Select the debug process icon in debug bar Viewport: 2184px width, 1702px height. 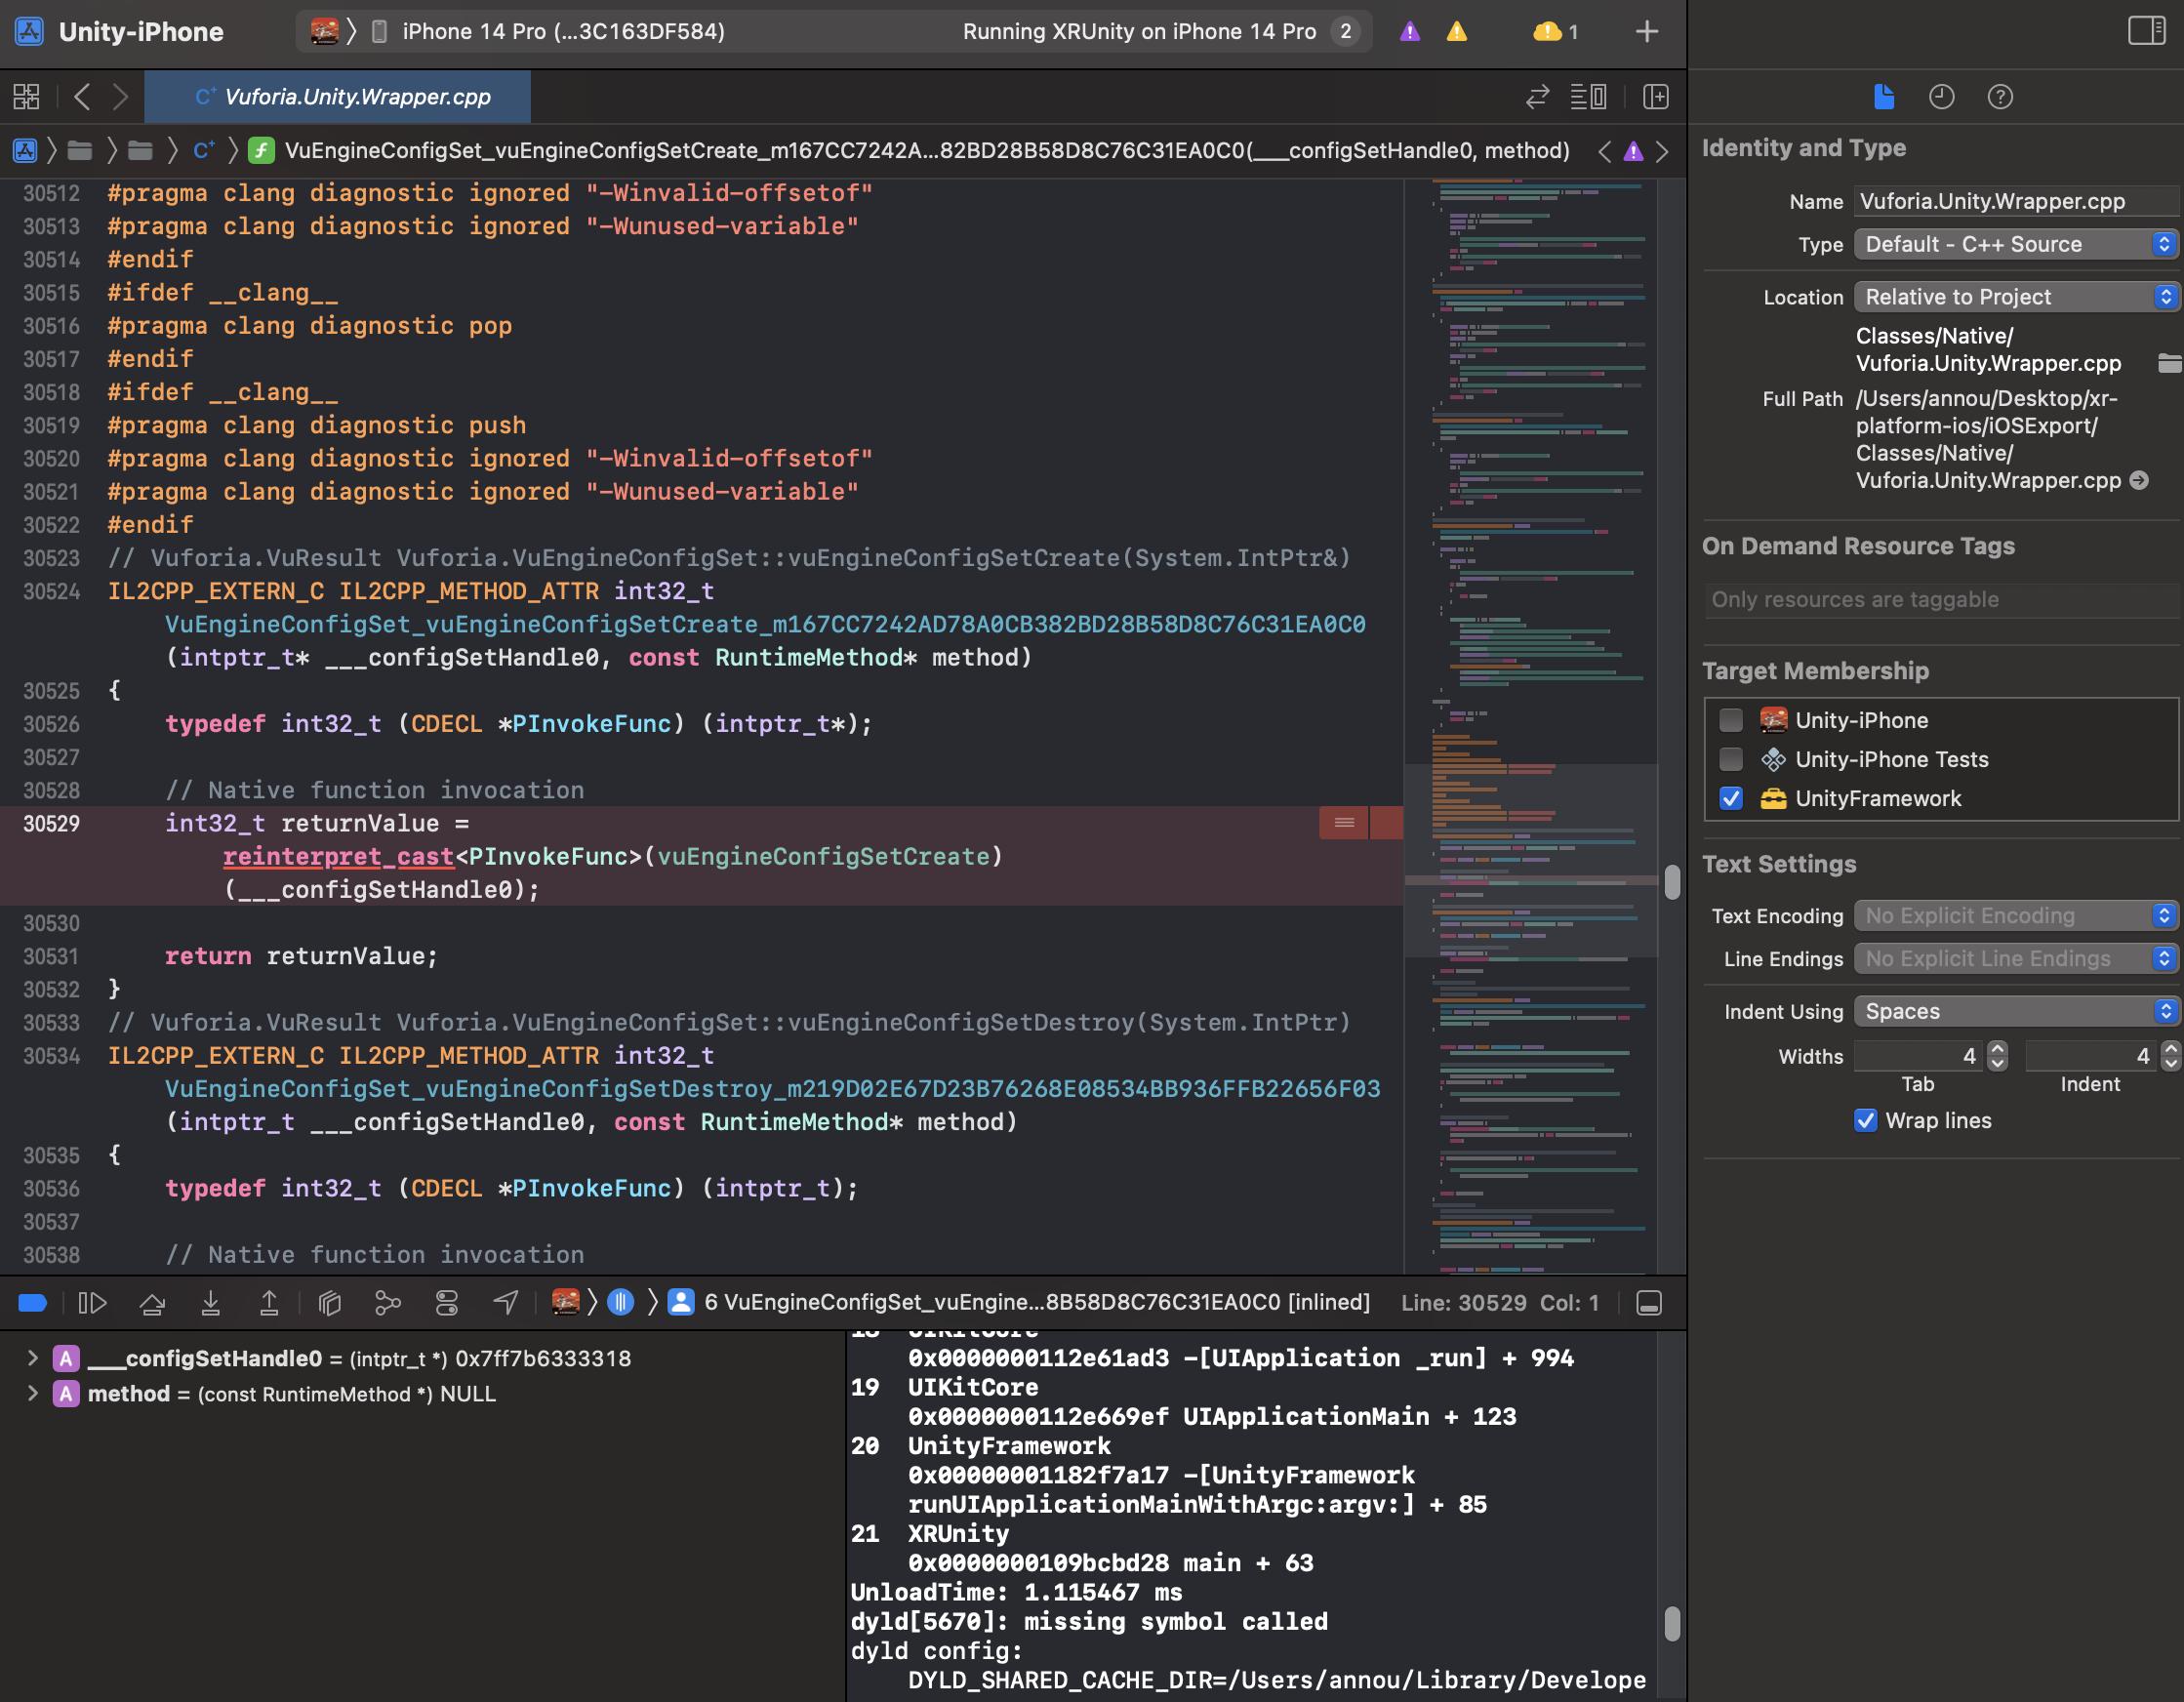[565, 1302]
